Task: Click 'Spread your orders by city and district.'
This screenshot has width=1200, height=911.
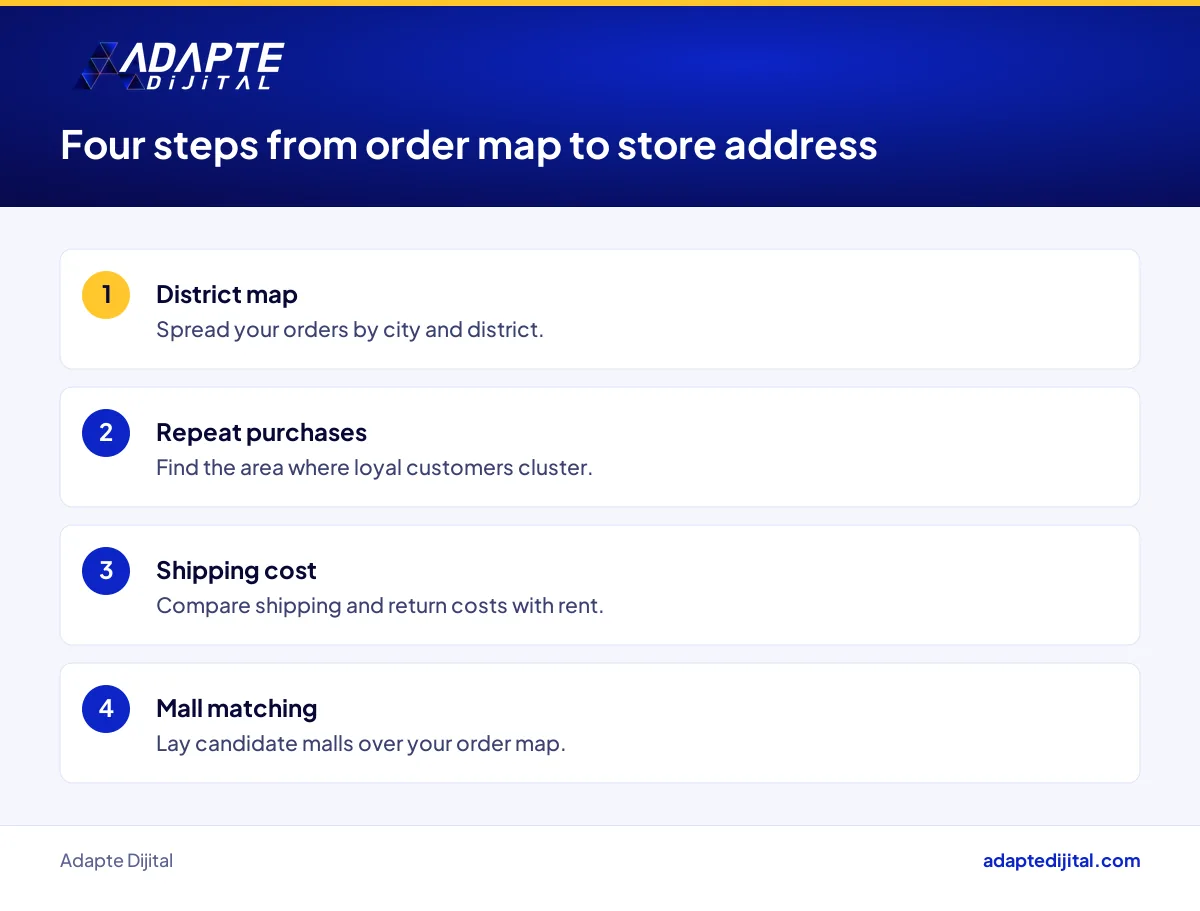Action: [350, 330]
